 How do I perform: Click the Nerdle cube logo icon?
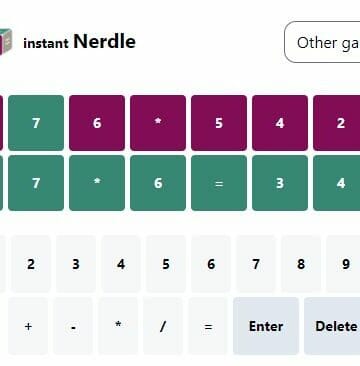[x=6, y=42]
